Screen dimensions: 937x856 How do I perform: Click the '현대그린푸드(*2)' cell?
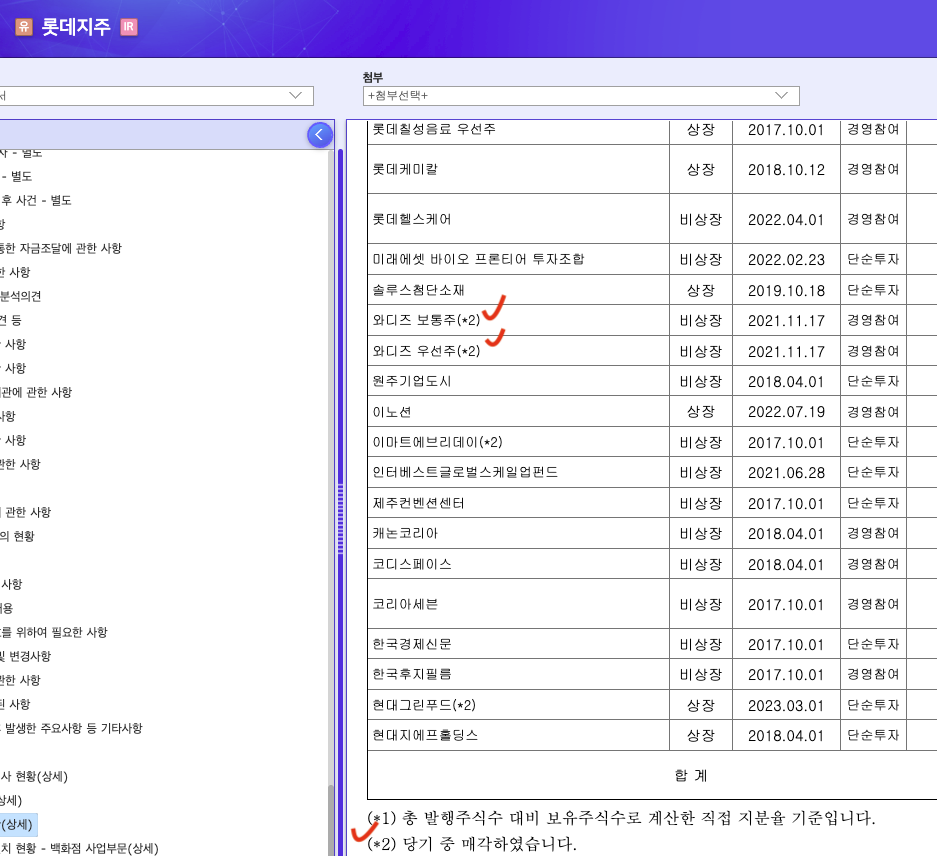(518, 705)
